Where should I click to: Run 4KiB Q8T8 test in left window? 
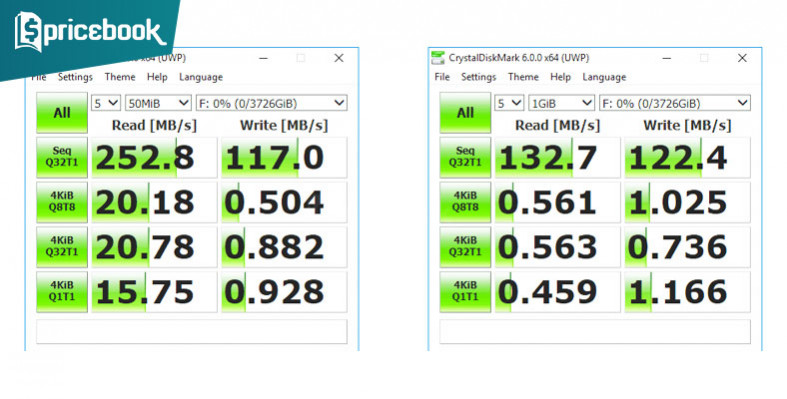tap(62, 202)
